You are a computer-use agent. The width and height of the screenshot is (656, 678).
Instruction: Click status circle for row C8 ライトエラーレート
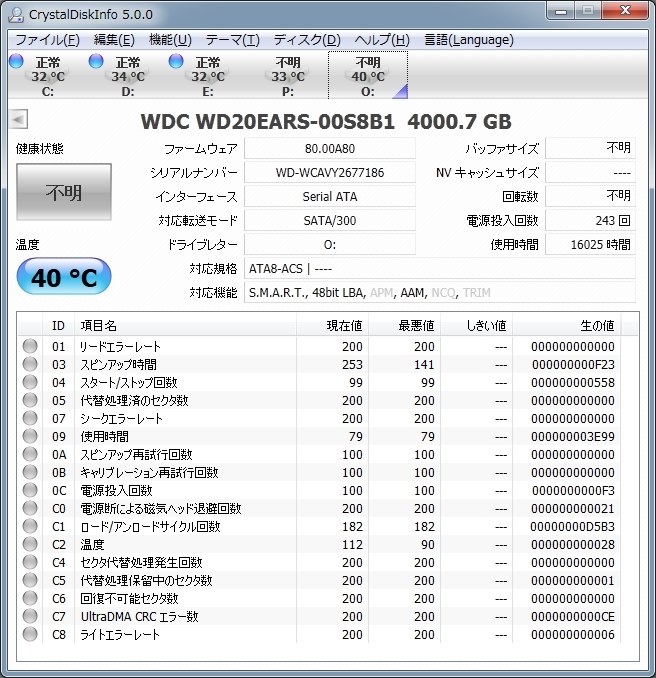click(x=30, y=634)
